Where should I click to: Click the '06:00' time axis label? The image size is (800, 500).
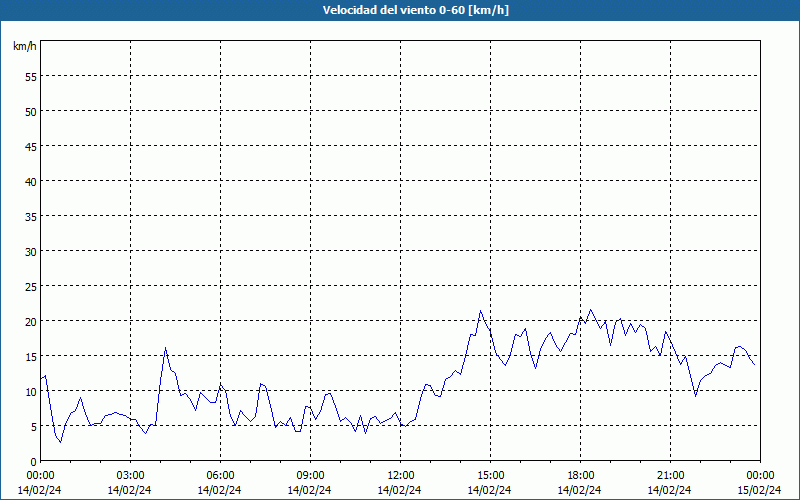[220, 476]
